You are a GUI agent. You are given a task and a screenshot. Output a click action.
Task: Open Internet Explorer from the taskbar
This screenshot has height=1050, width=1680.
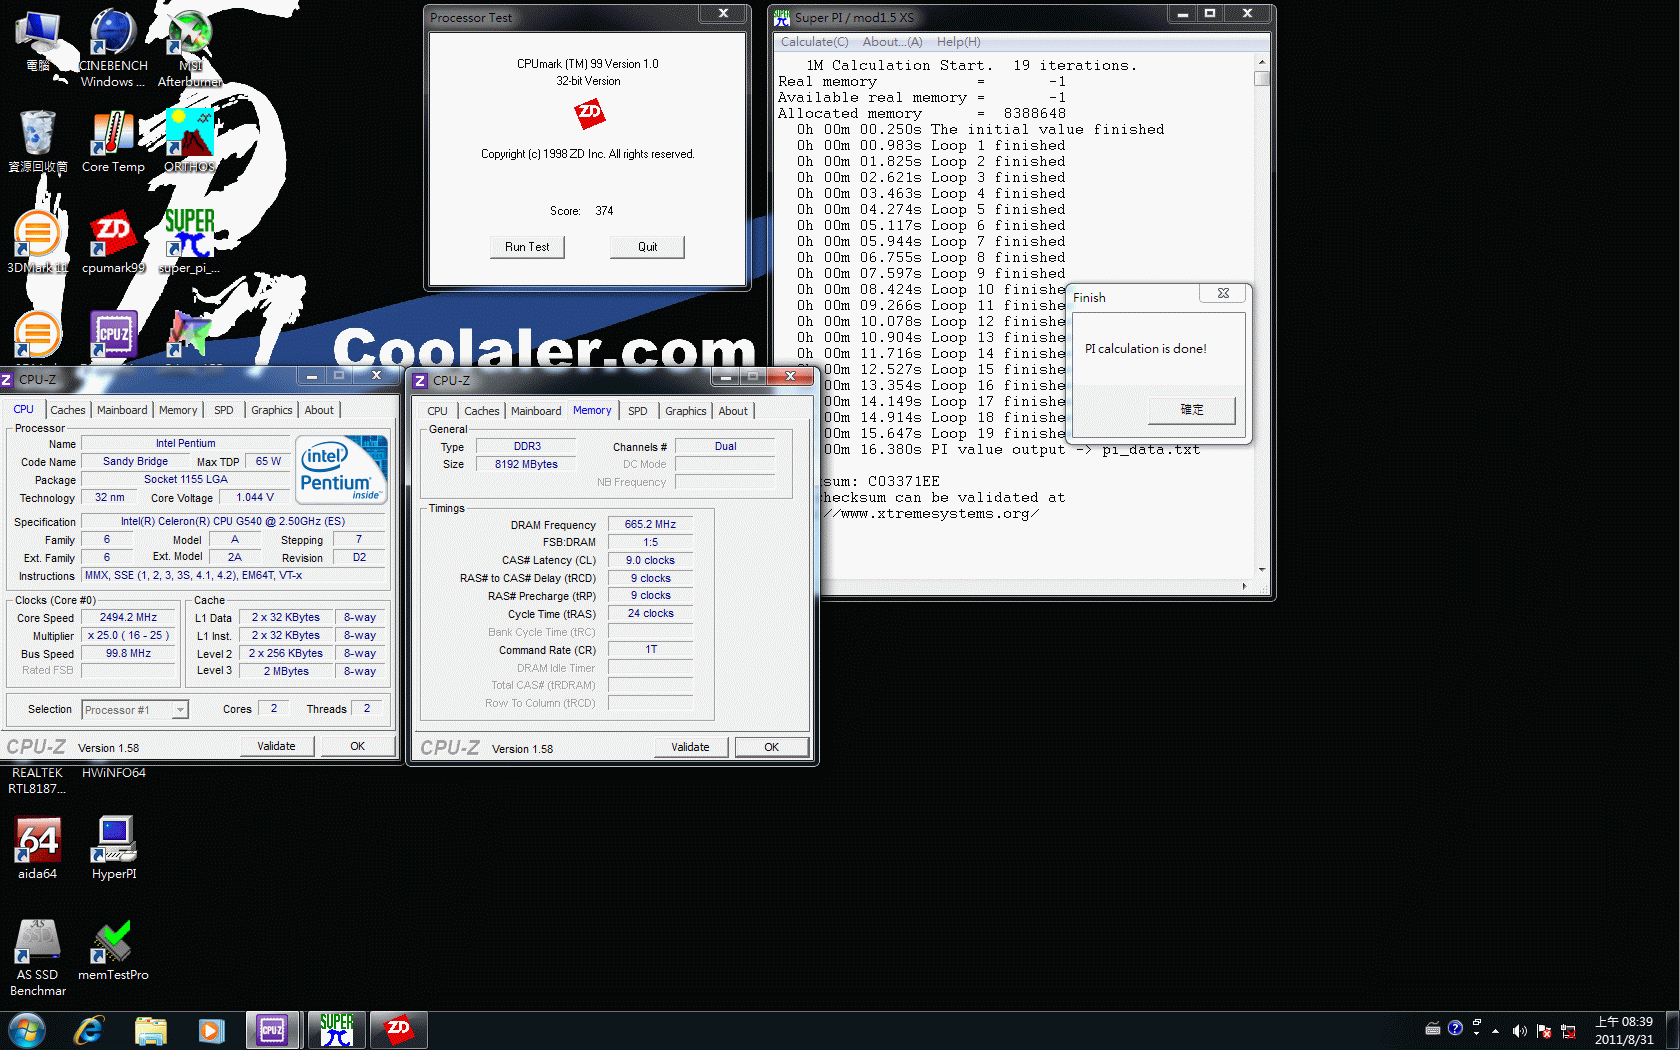(x=89, y=1030)
